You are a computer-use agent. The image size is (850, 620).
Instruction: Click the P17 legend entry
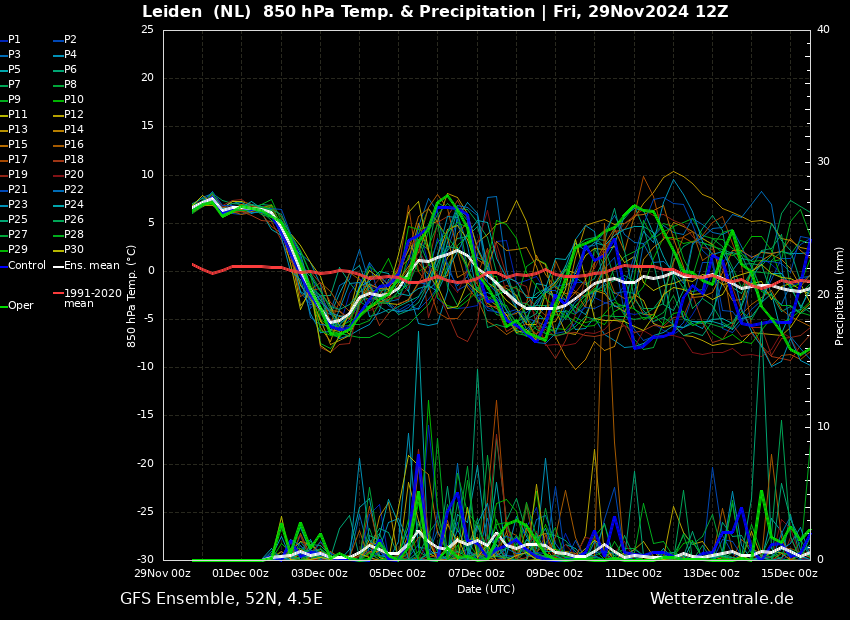click(x=18, y=160)
